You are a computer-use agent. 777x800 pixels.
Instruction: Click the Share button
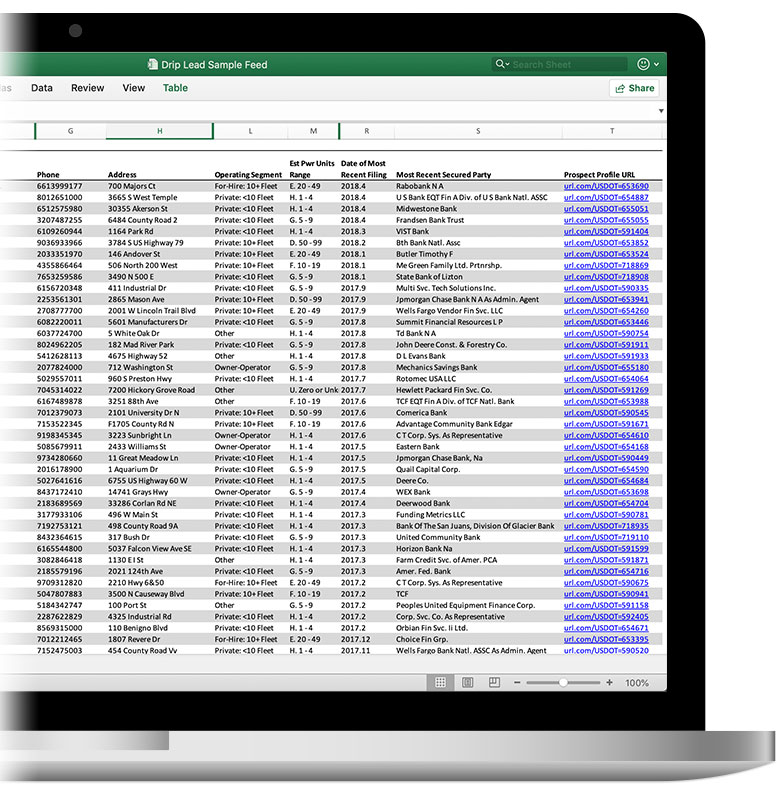tap(634, 88)
